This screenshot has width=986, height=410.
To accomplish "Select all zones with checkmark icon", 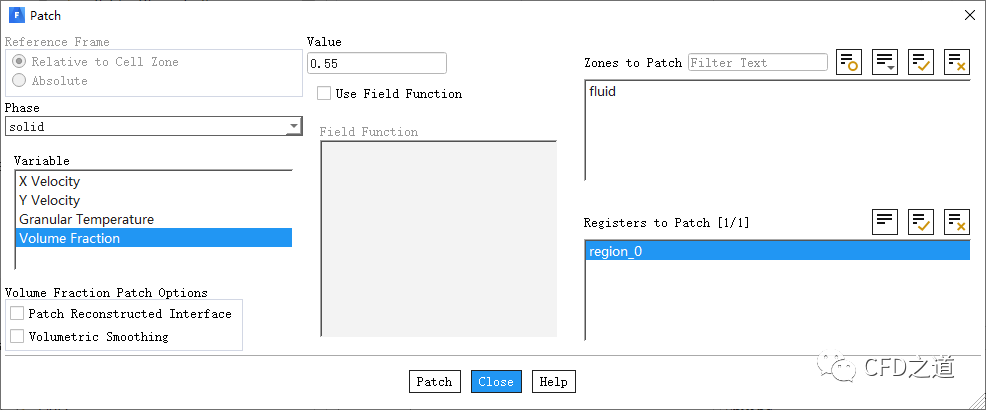I will (x=921, y=62).
